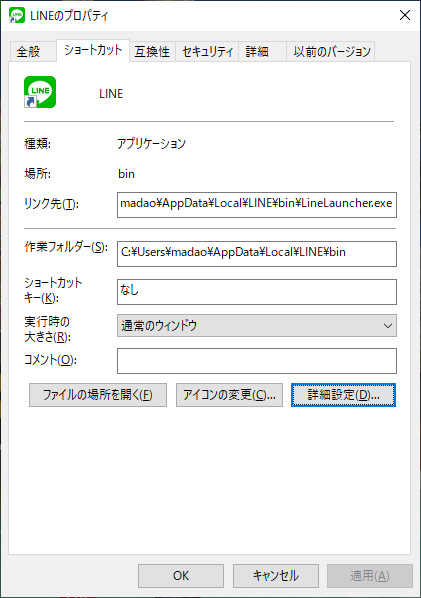Image resolution: width=421 pixels, height=598 pixels.
Task: Select the ショートカット tab
Action: click(93, 50)
